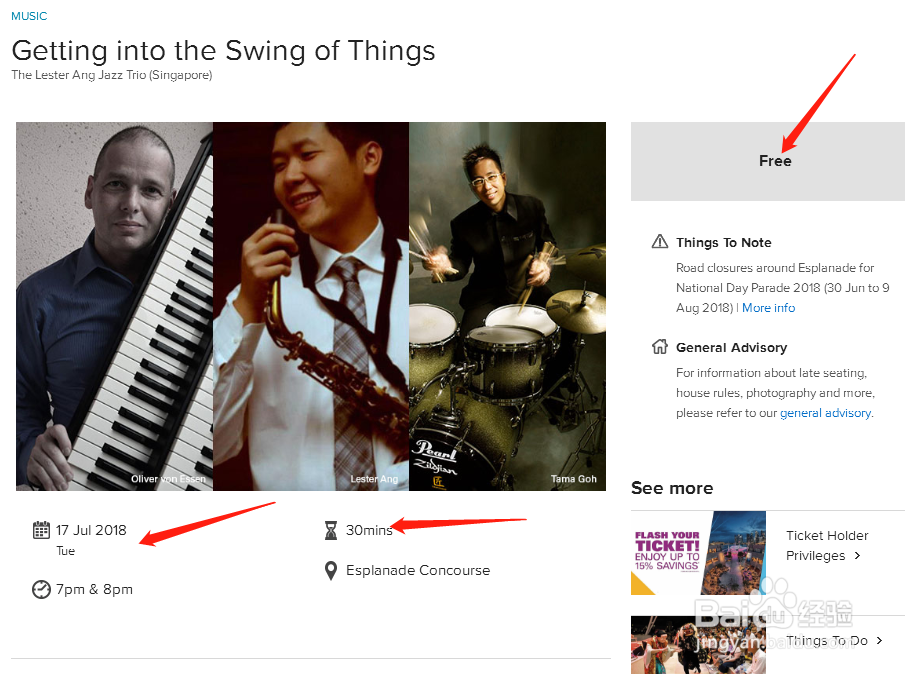Open the MUSIC category link

29,16
